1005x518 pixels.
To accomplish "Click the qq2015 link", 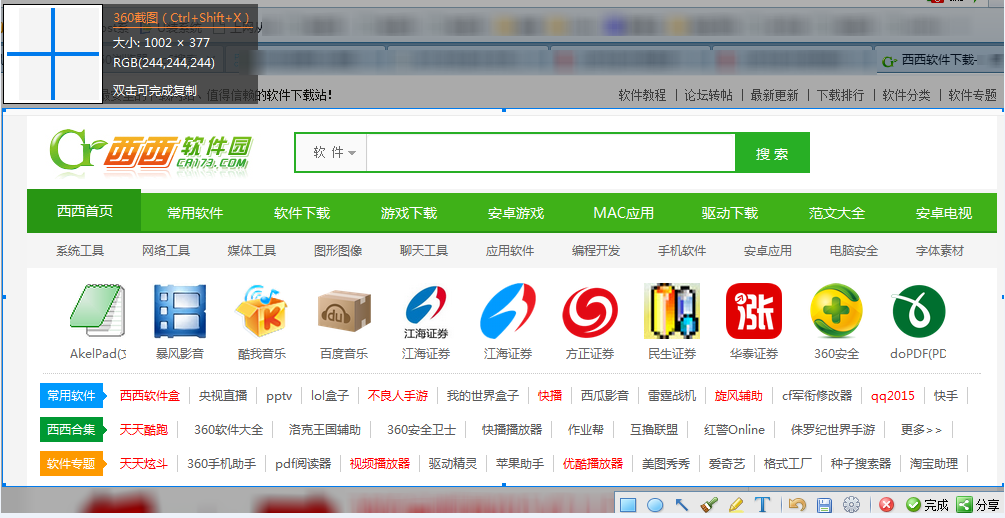I will tap(893, 396).
